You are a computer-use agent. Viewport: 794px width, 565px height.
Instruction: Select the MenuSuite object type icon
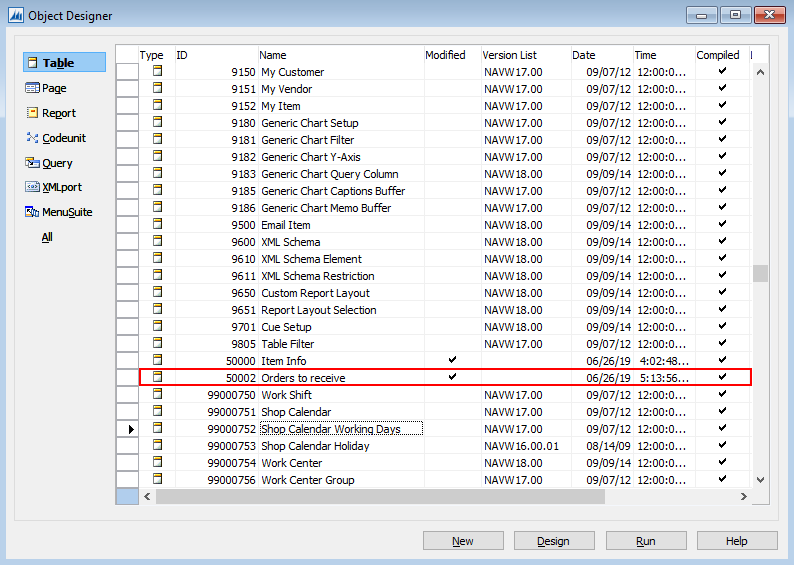click(33, 212)
